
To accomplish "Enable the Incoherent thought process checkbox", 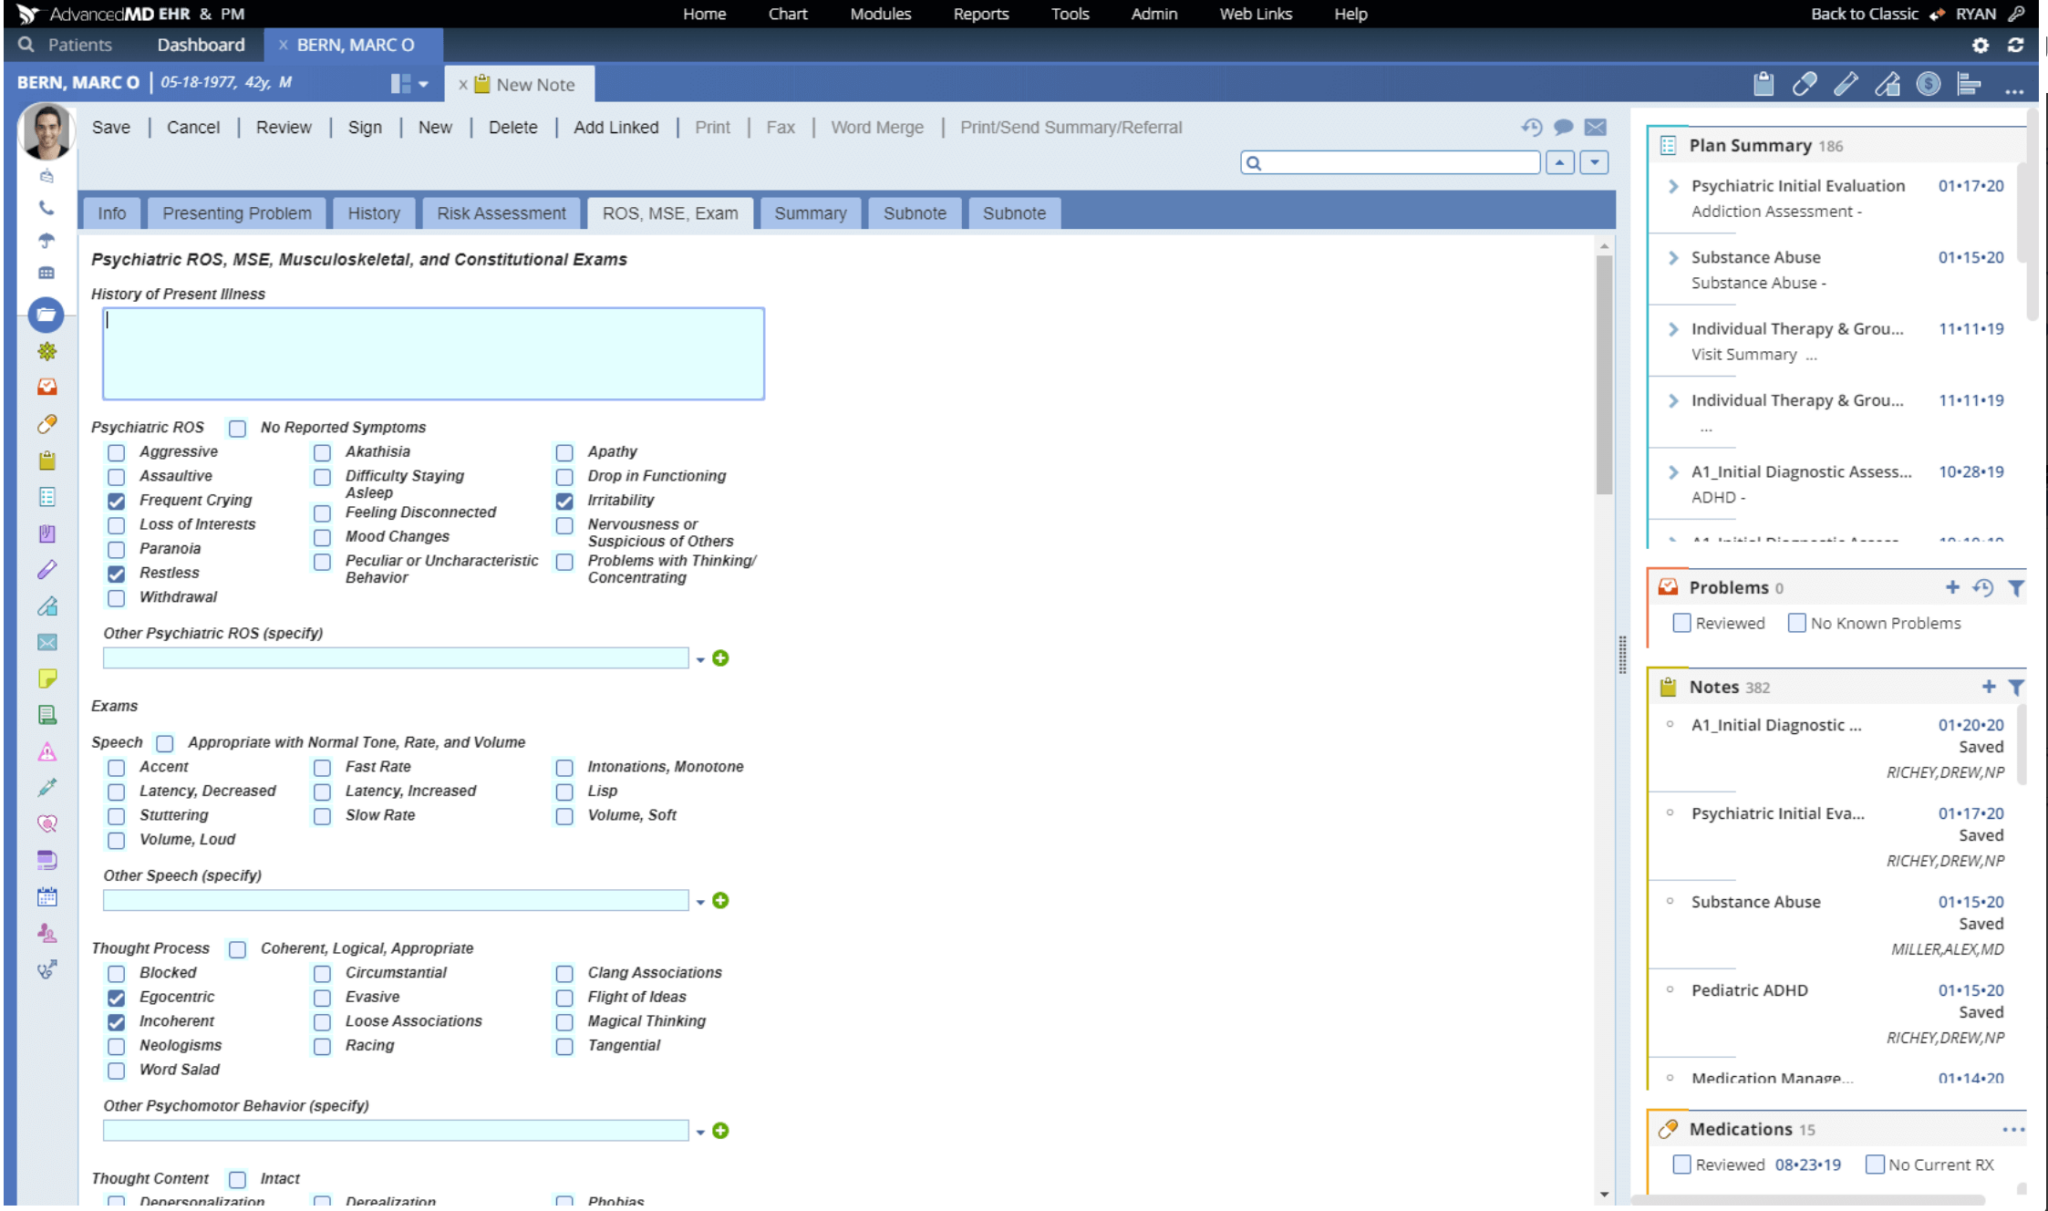I will (x=117, y=1021).
